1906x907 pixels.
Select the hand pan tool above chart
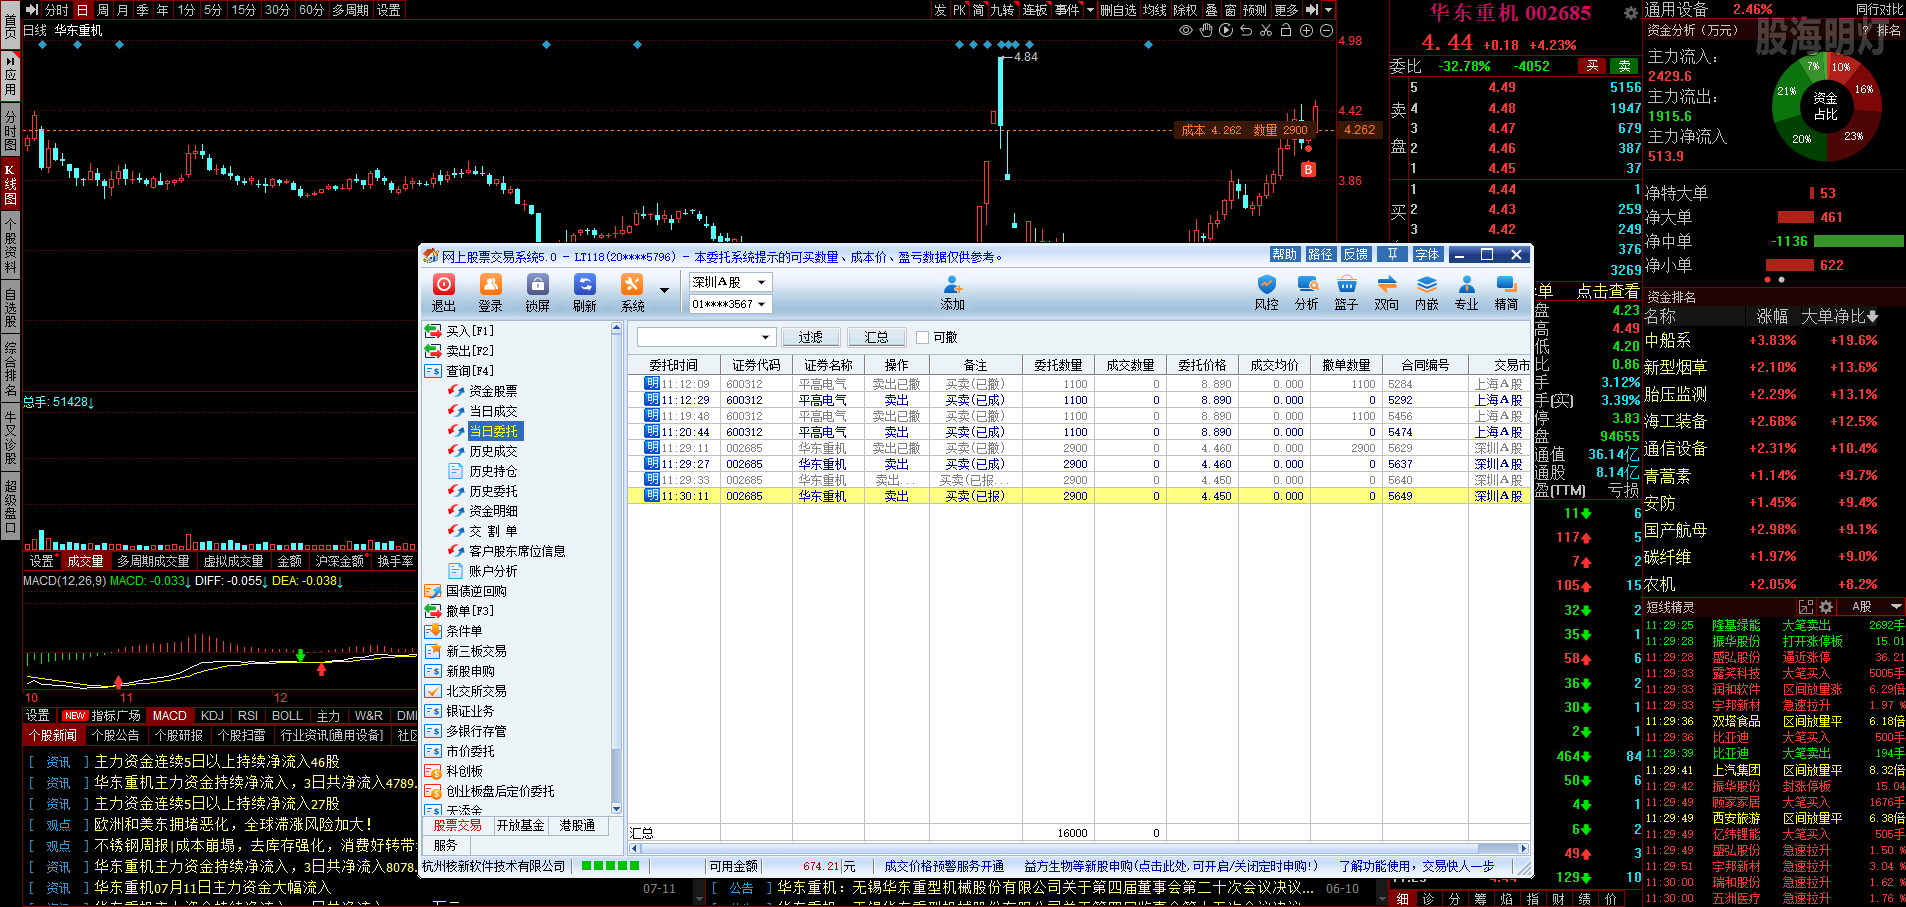point(1206,30)
